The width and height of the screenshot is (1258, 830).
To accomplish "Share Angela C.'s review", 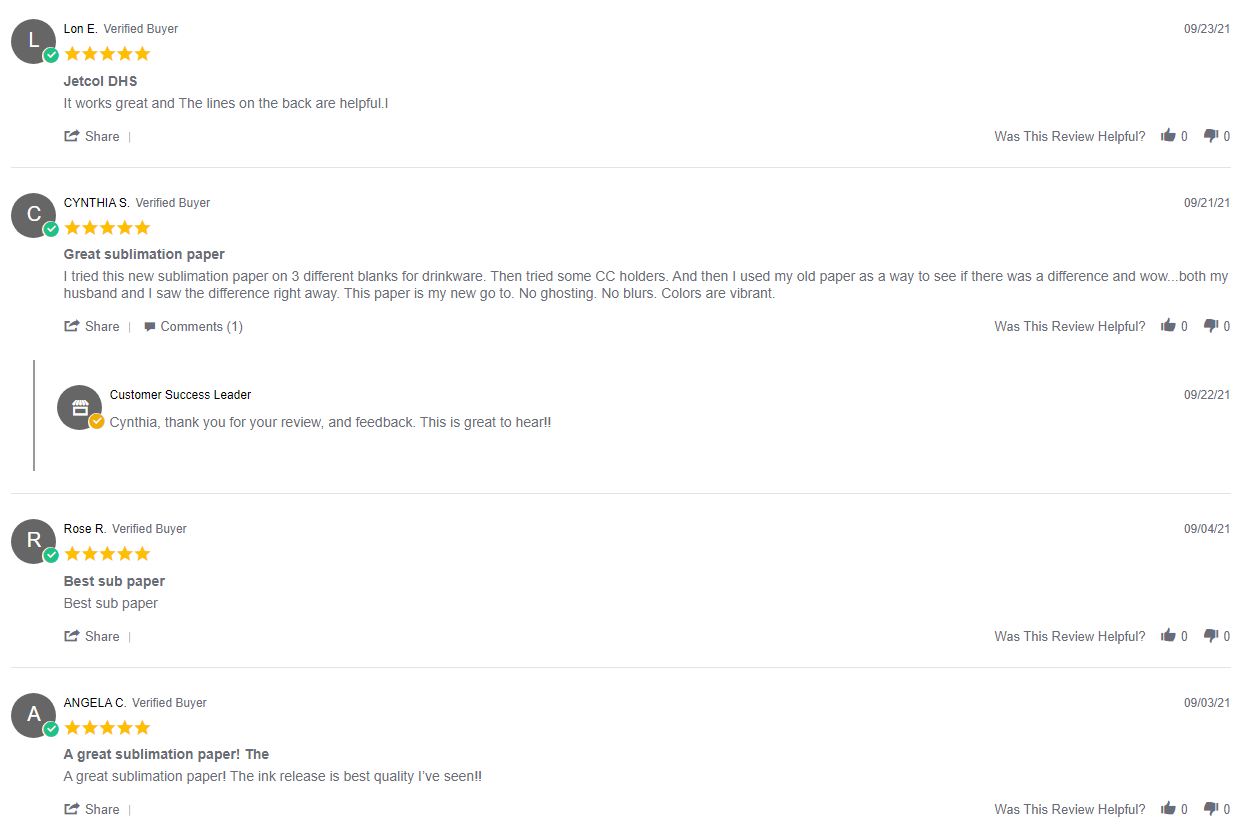I will (x=92, y=809).
